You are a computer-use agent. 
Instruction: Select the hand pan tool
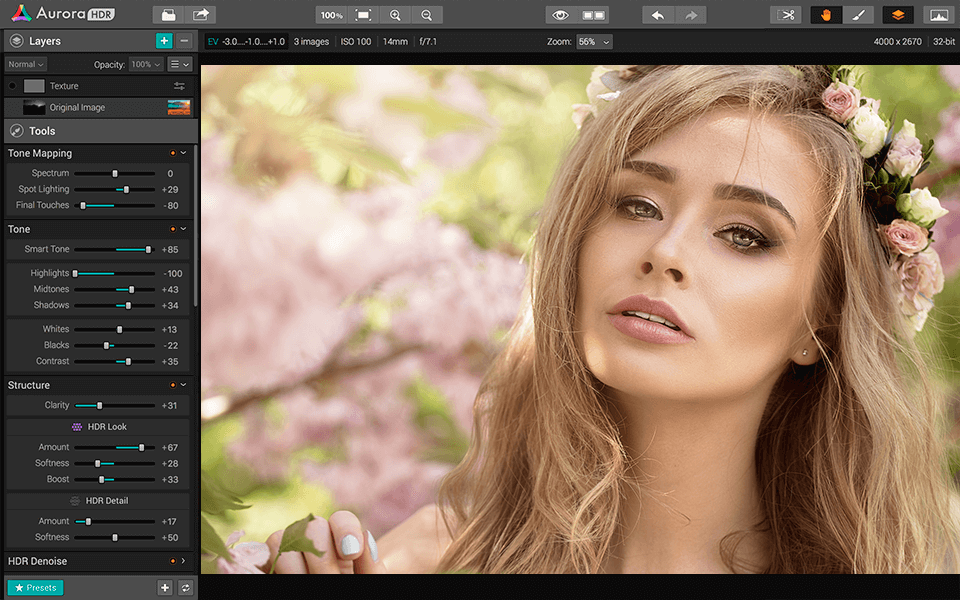826,15
